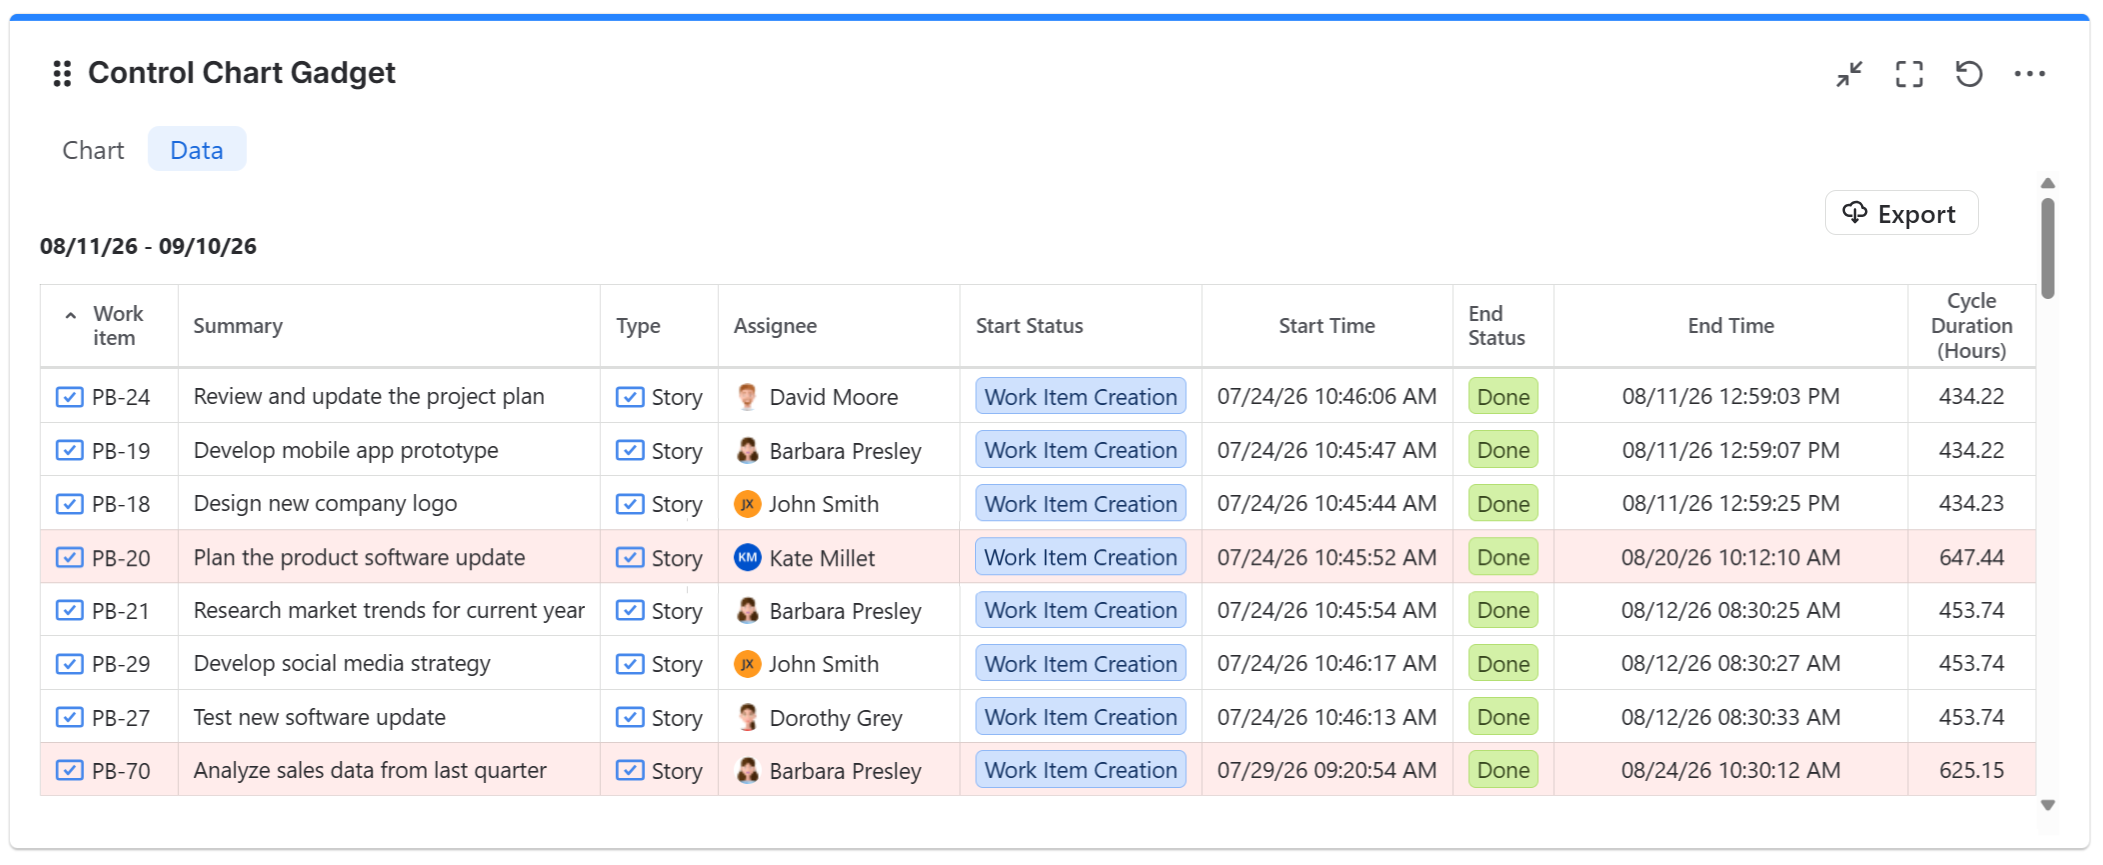This screenshot has width=2103, height=865.
Task: Export the control chart data
Action: click(x=1901, y=213)
